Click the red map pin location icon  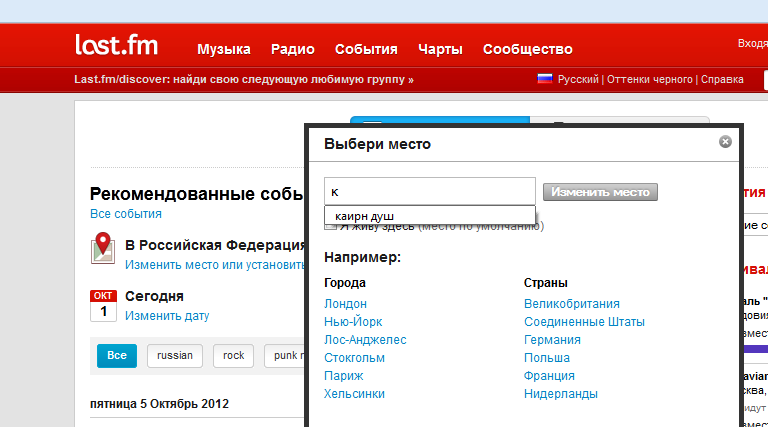(102, 247)
